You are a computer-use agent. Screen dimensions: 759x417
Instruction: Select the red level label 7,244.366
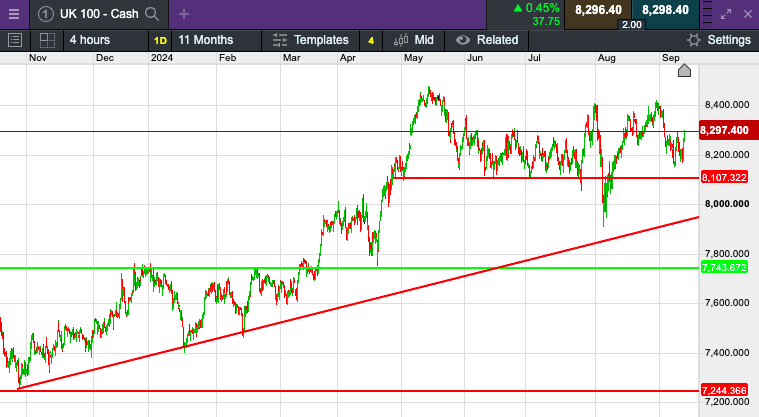[724, 390]
